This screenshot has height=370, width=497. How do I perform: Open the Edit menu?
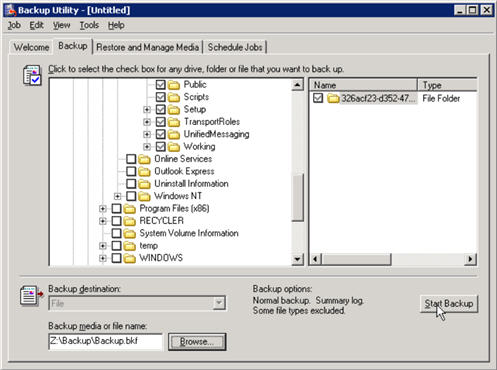coord(36,25)
